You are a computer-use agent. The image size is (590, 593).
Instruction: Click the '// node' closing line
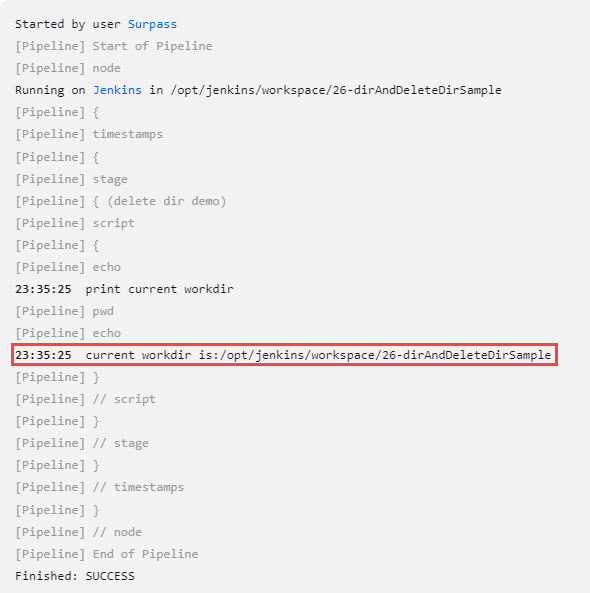pos(78,532)
